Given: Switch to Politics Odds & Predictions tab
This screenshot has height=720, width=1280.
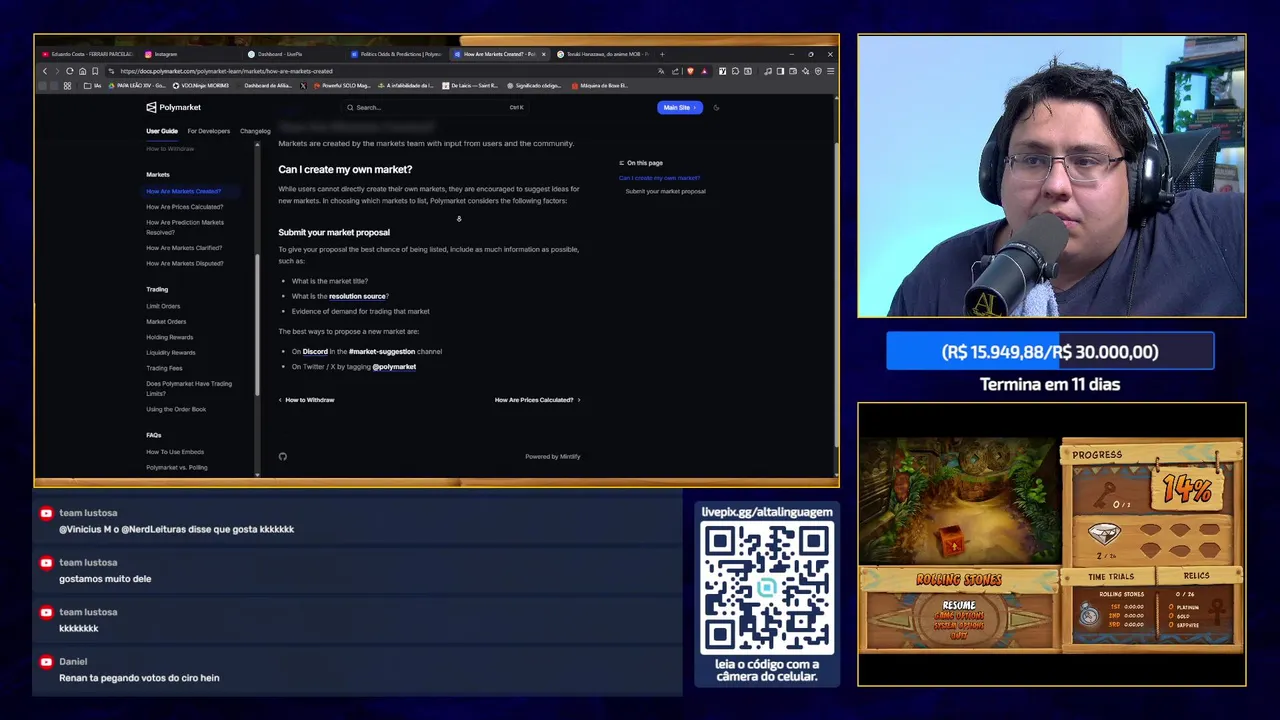Looking at the screenshot, I should (x=397, y=54).
